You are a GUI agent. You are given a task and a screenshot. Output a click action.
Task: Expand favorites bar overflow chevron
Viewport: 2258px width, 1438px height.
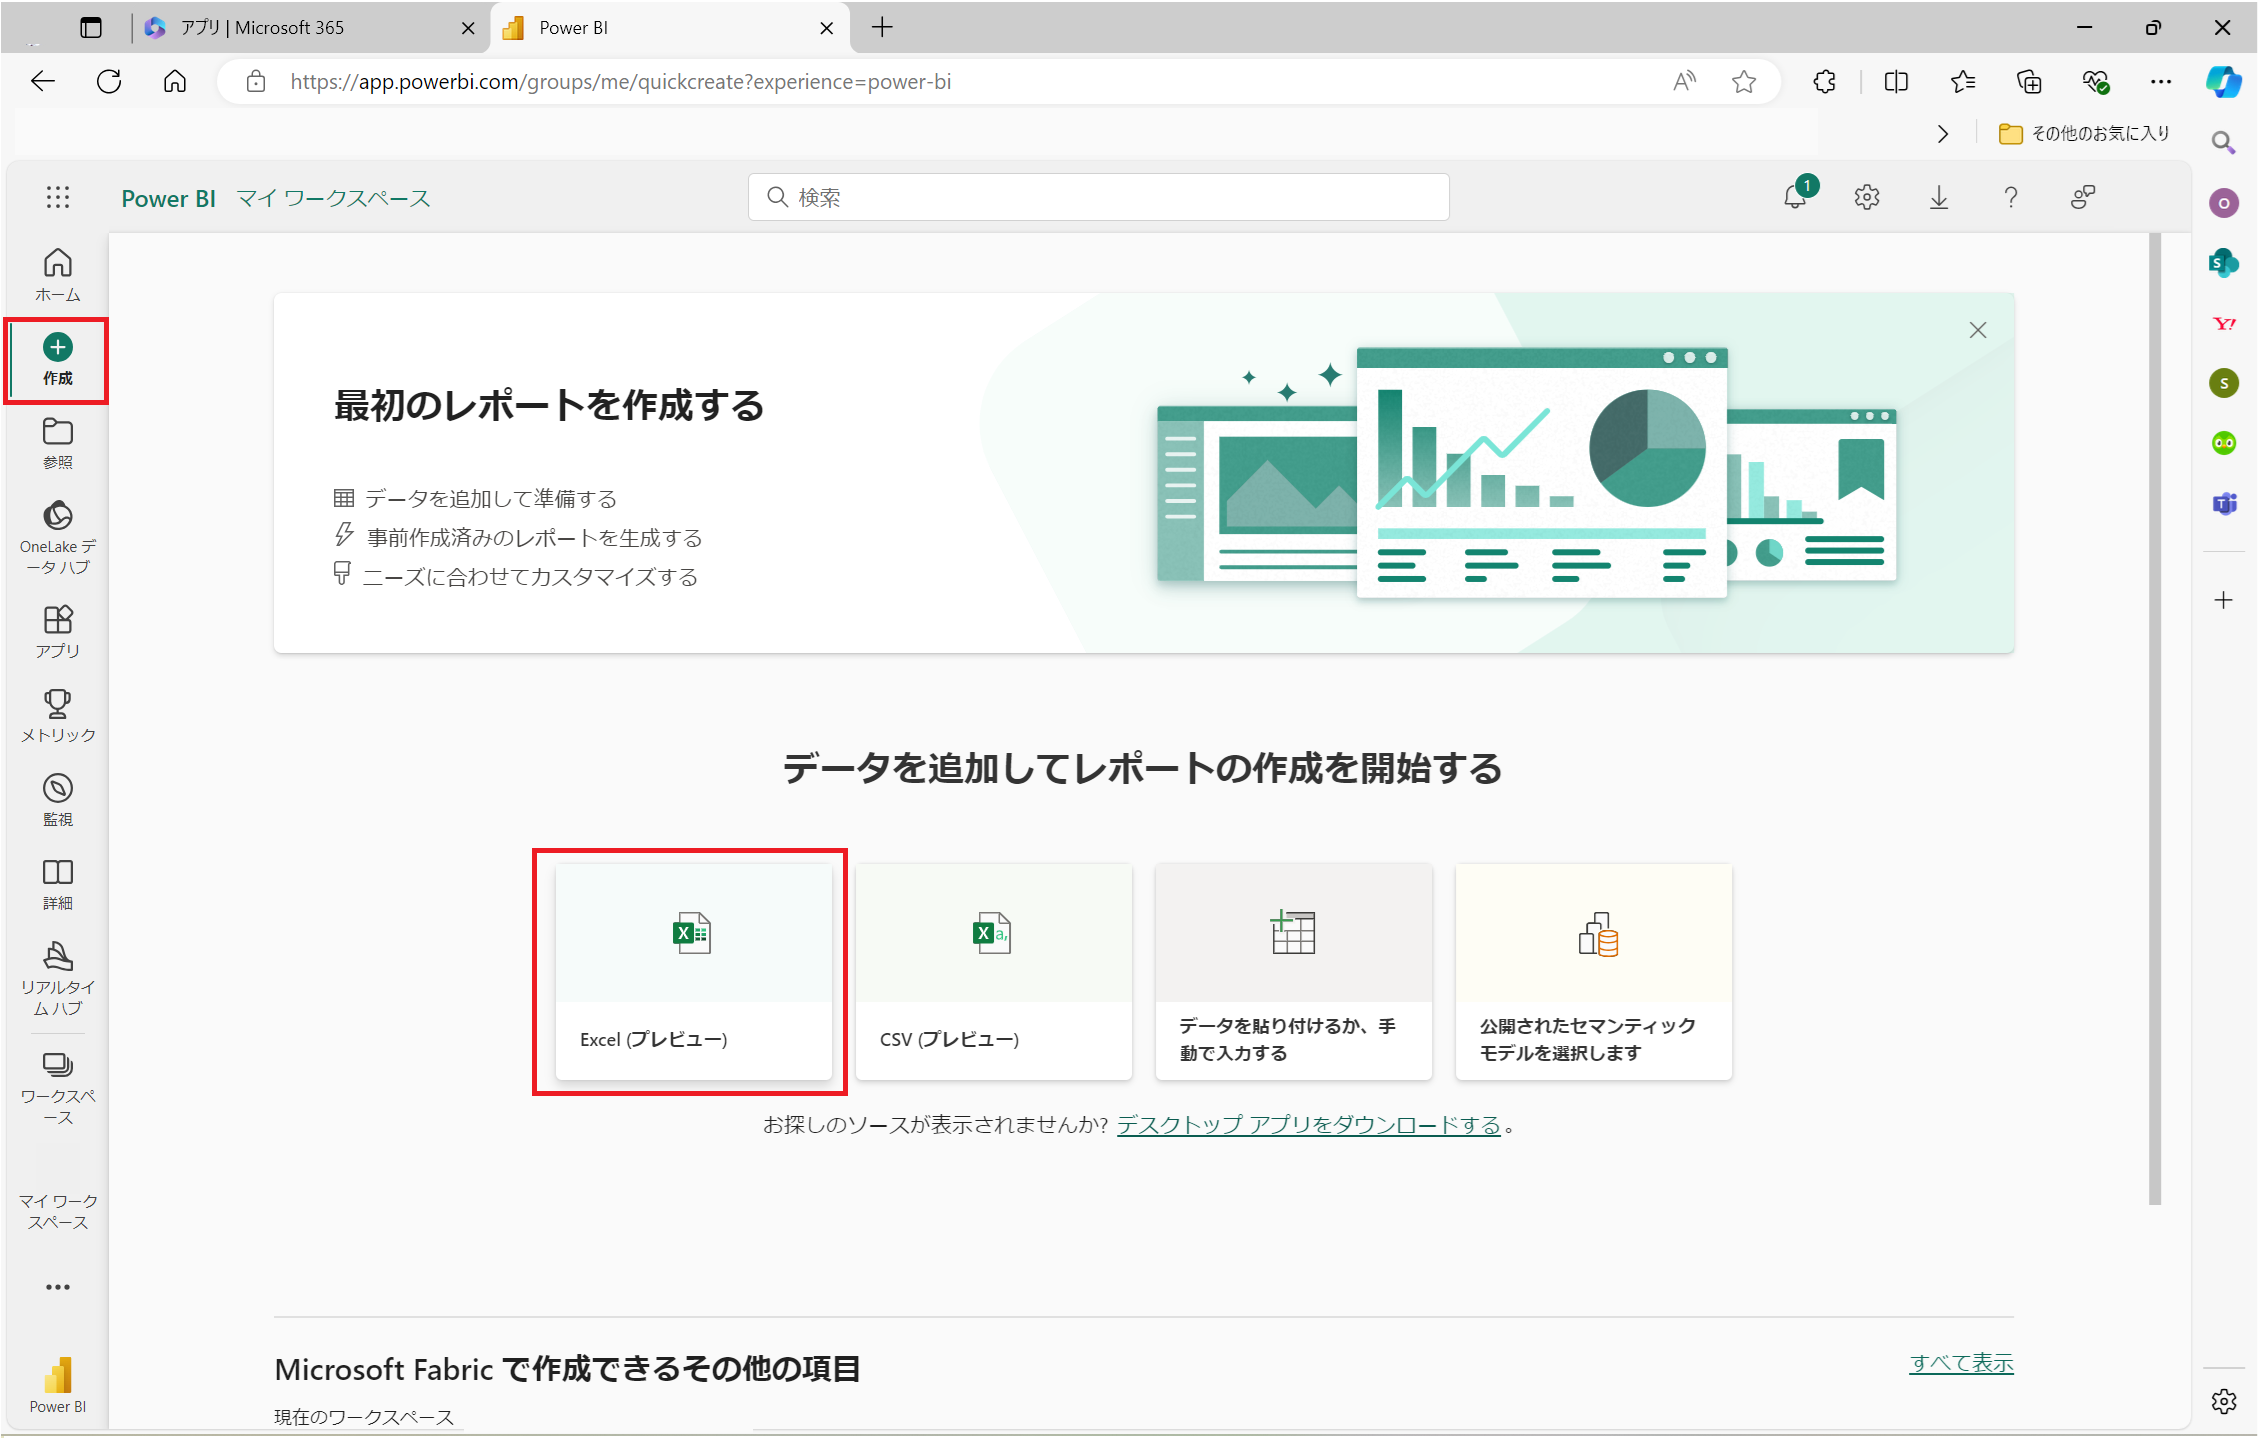pos(1942,134)
